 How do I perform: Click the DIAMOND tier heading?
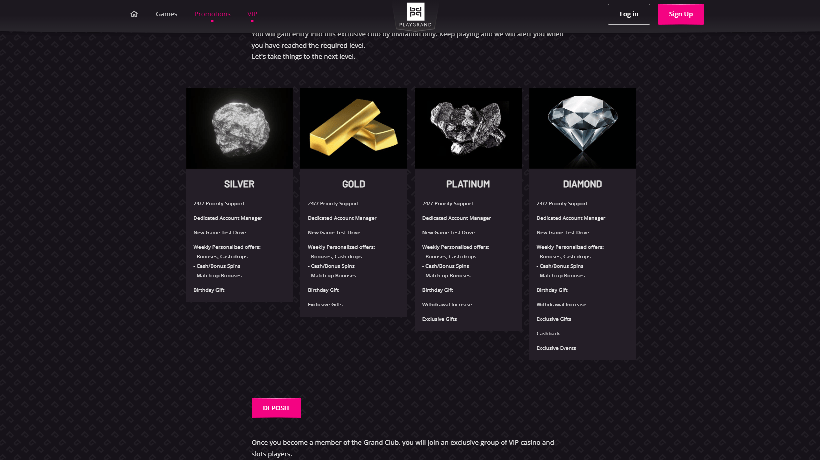click(x=582, y=184)
